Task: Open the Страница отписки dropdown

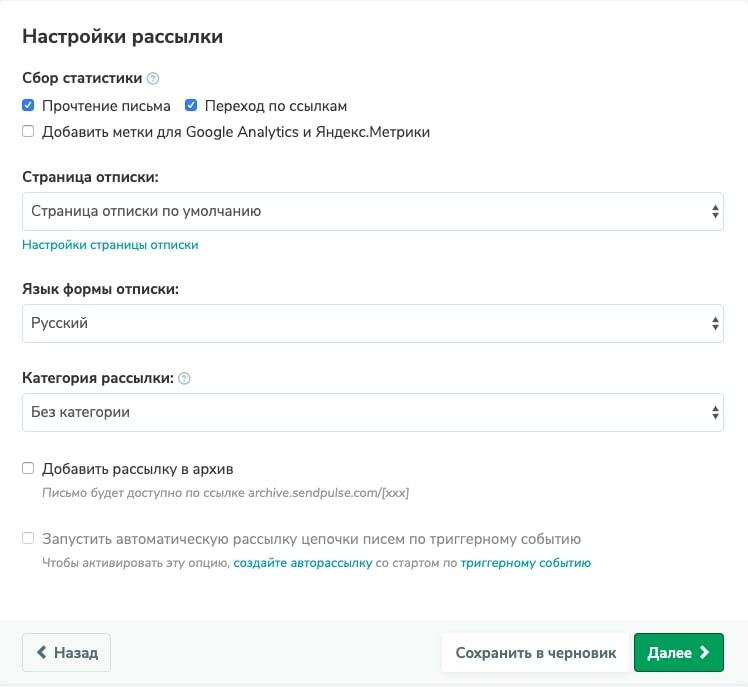Action: point(372,211)
